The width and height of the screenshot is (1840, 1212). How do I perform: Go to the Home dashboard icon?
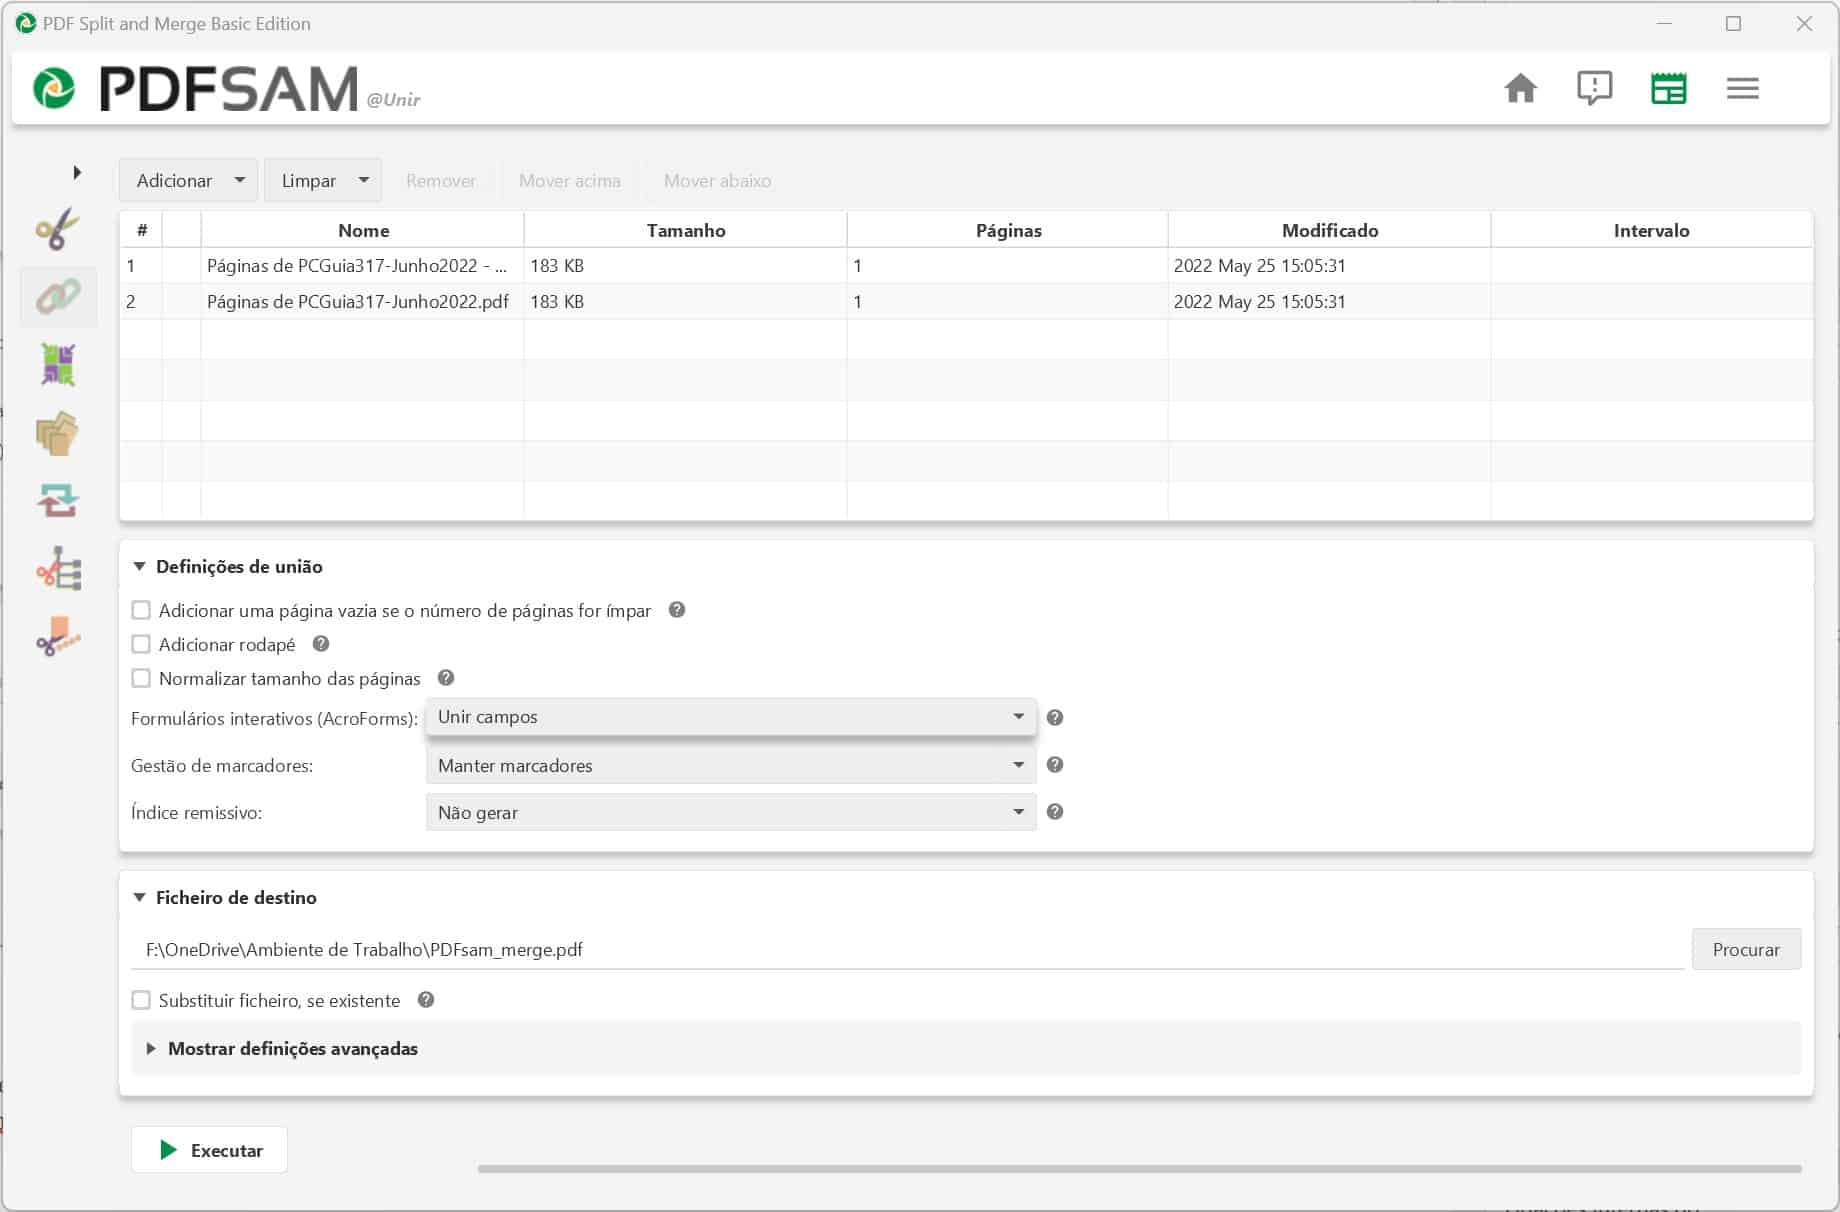[1520, 88]
